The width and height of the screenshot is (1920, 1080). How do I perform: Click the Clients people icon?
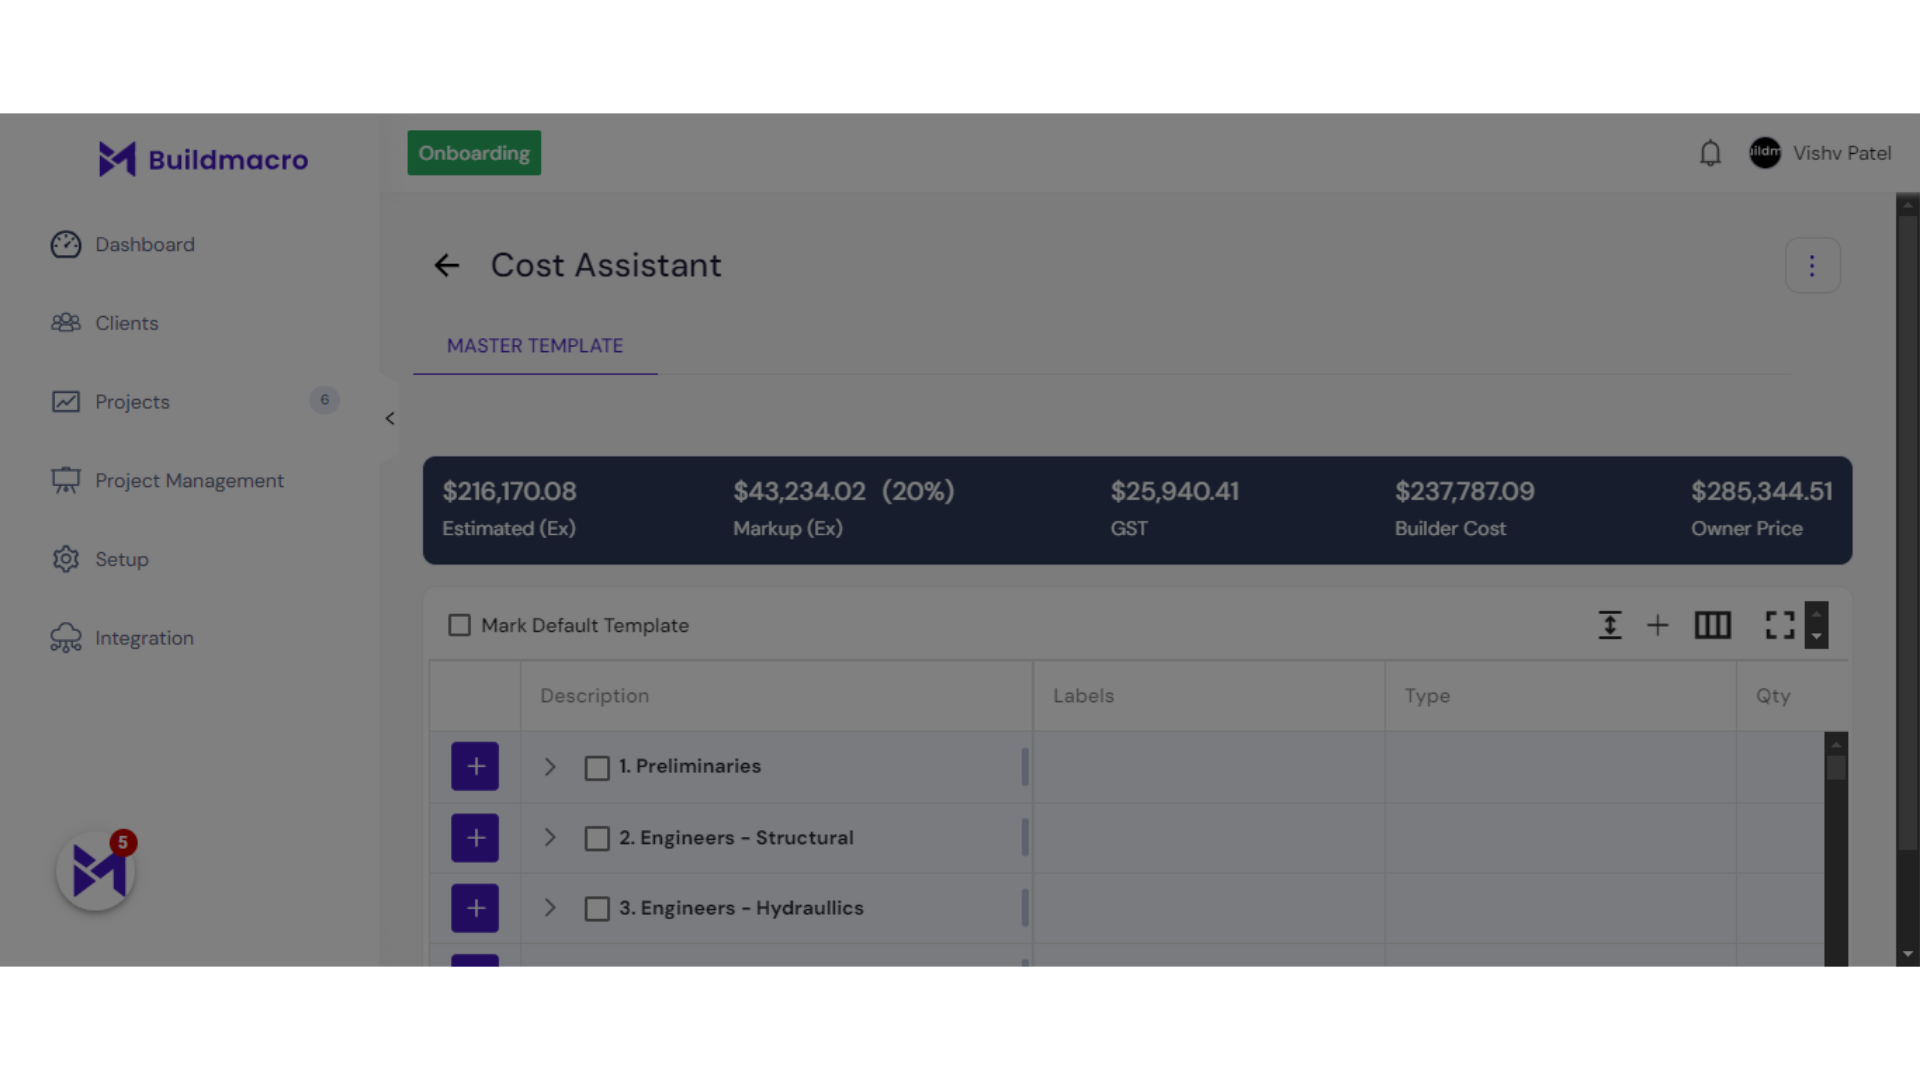pyautogui.click(x=66, y=323)
